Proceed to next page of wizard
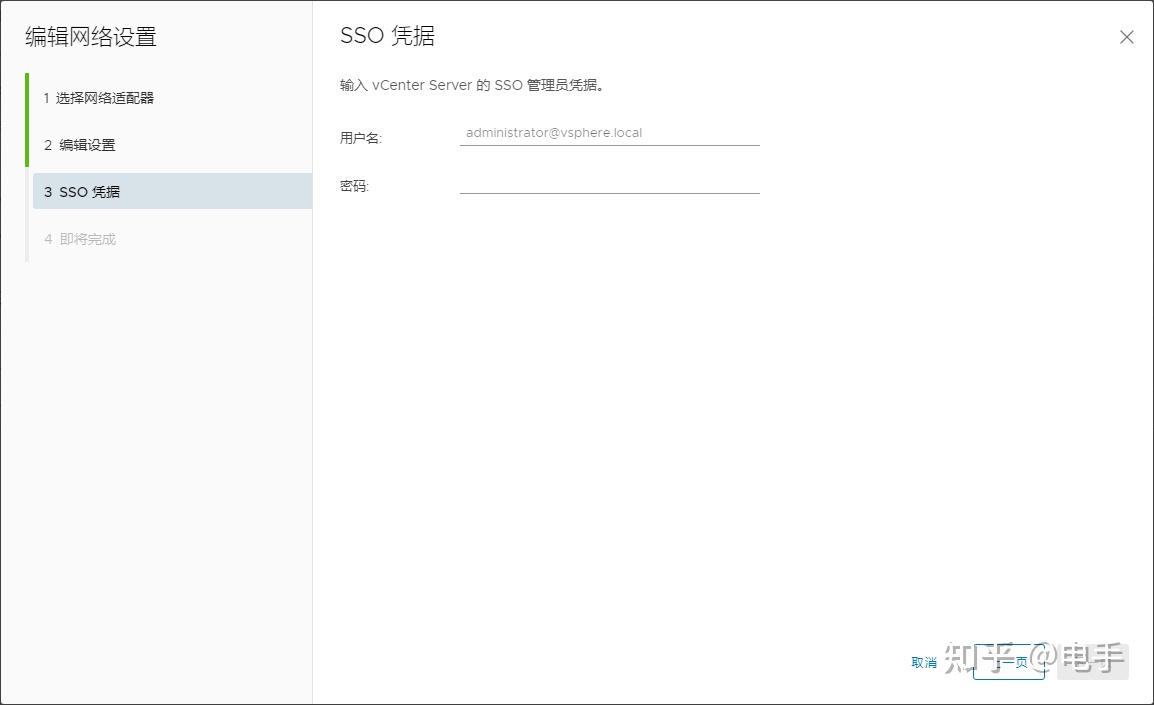The height and width of the screenshot is (705, 1154). pyautogui.click(x=1009, y=661)
